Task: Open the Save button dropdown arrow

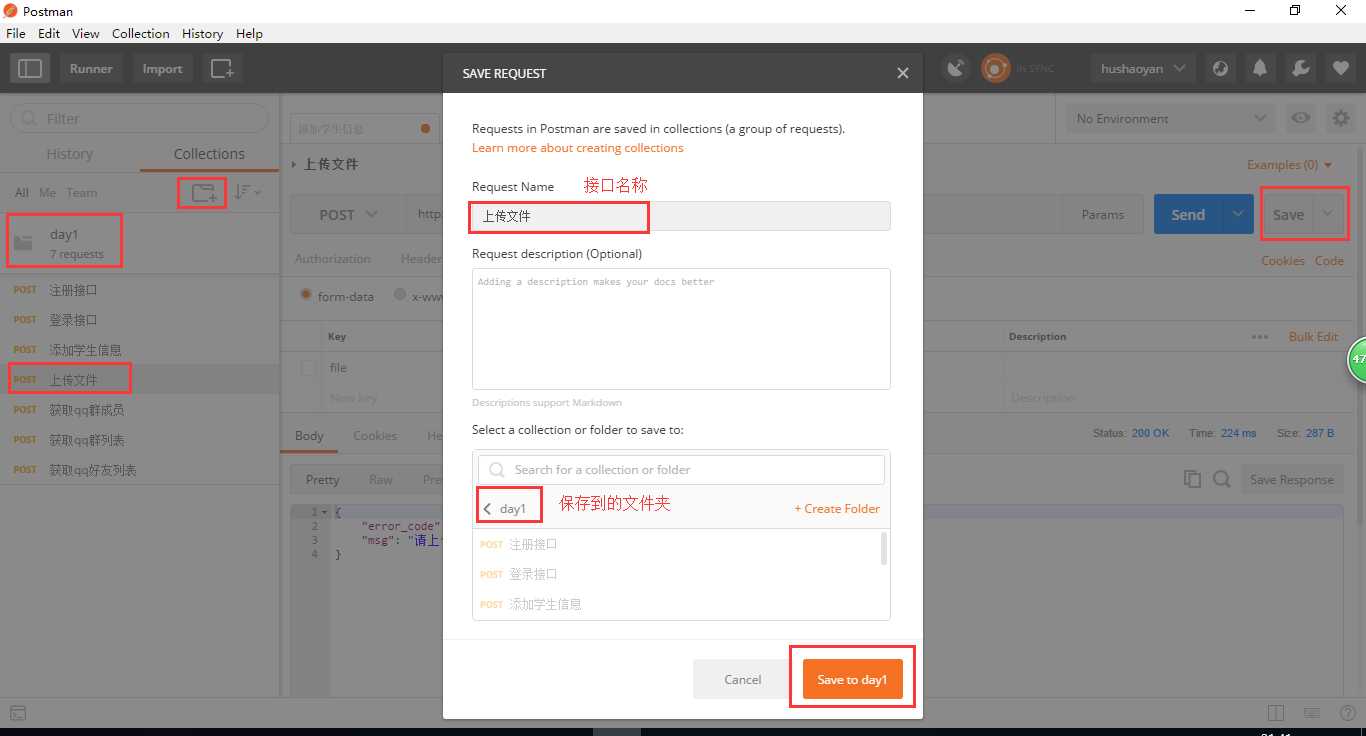Action: click(x=1328, y=214)
